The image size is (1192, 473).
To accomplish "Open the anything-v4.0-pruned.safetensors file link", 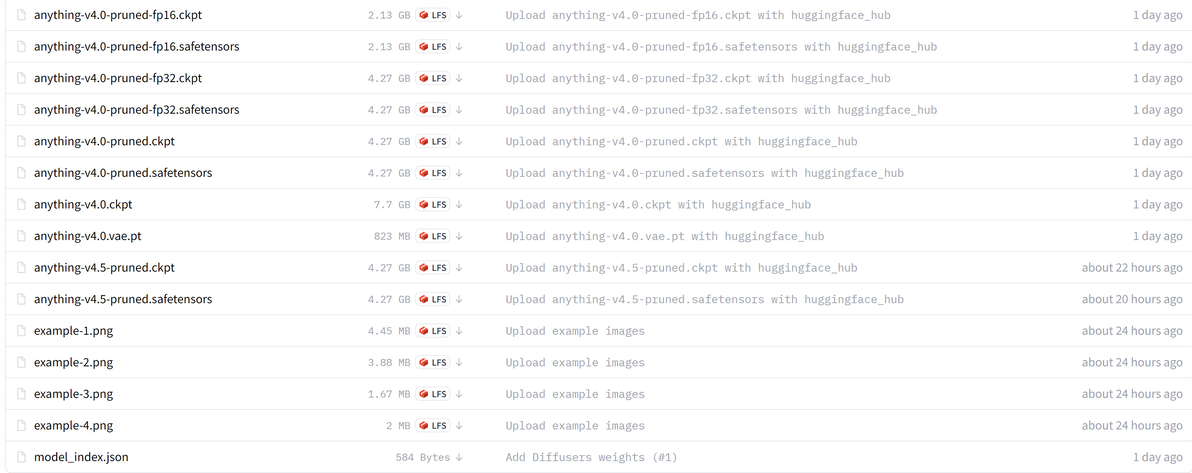I will (x=123, y=173).
